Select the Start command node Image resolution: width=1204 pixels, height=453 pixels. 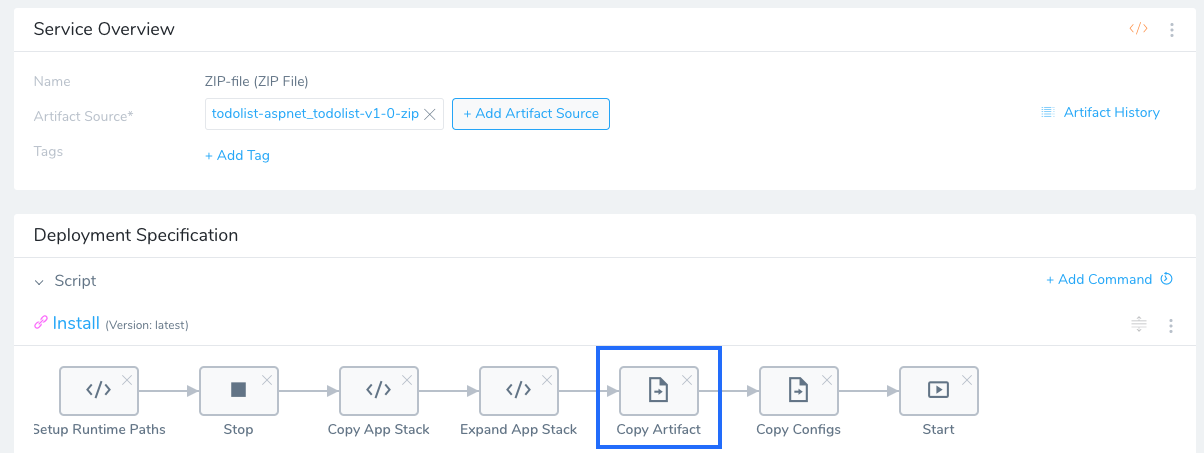[x=938, y=391]
